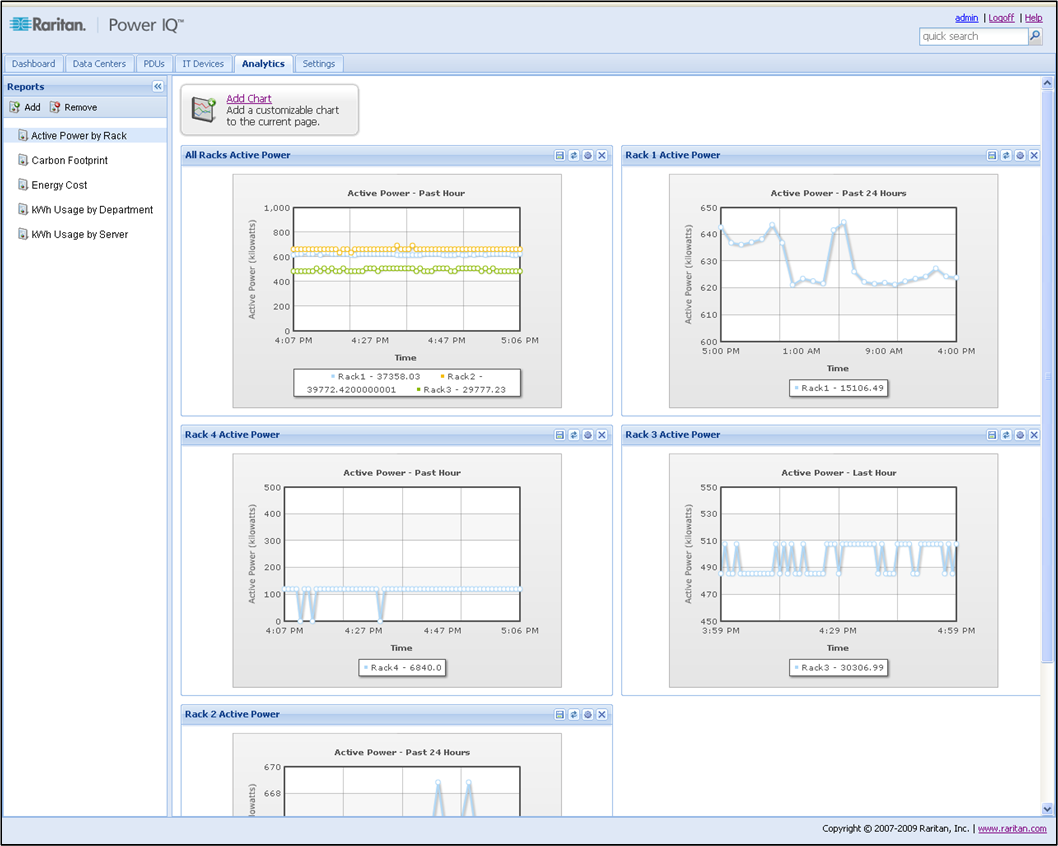Click the Rack 2 Active Power panel title

point(232,714)
